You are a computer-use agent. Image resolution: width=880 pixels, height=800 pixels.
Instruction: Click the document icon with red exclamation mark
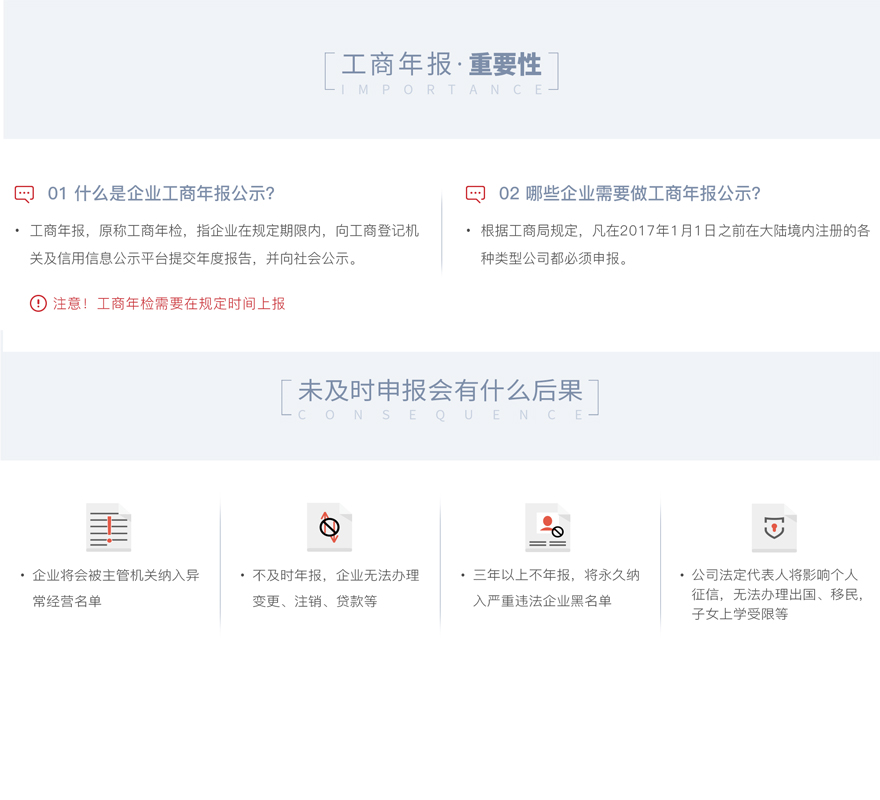click(108, 528)
